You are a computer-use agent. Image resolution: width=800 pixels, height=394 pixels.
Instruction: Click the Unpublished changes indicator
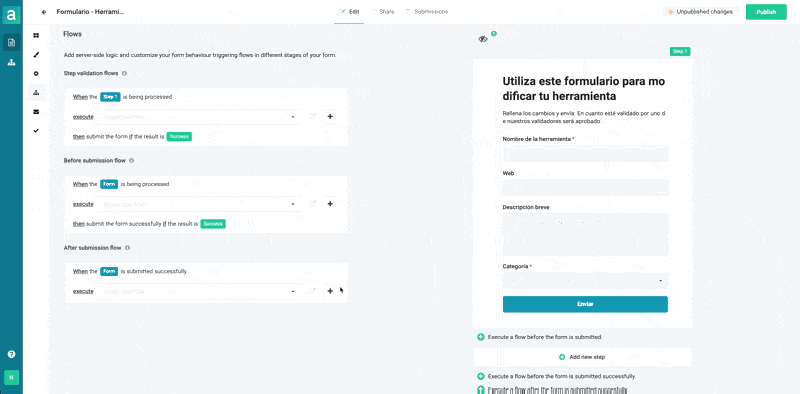[x=700, y=12]
